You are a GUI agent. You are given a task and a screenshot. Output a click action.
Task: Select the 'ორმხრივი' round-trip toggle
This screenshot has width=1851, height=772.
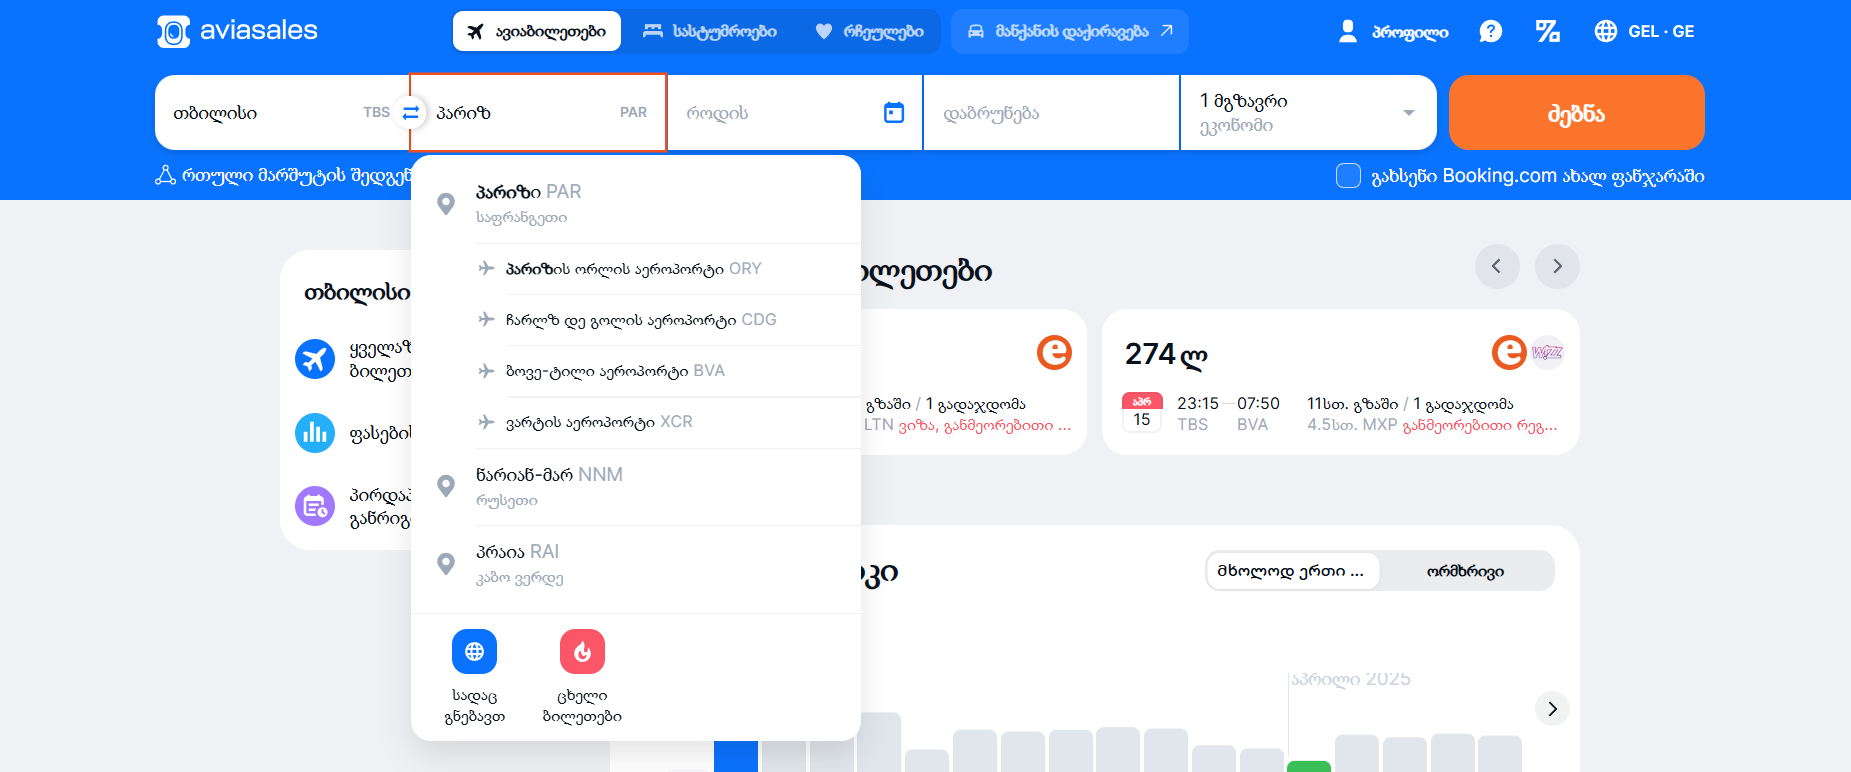click(x=1465, y=571)
